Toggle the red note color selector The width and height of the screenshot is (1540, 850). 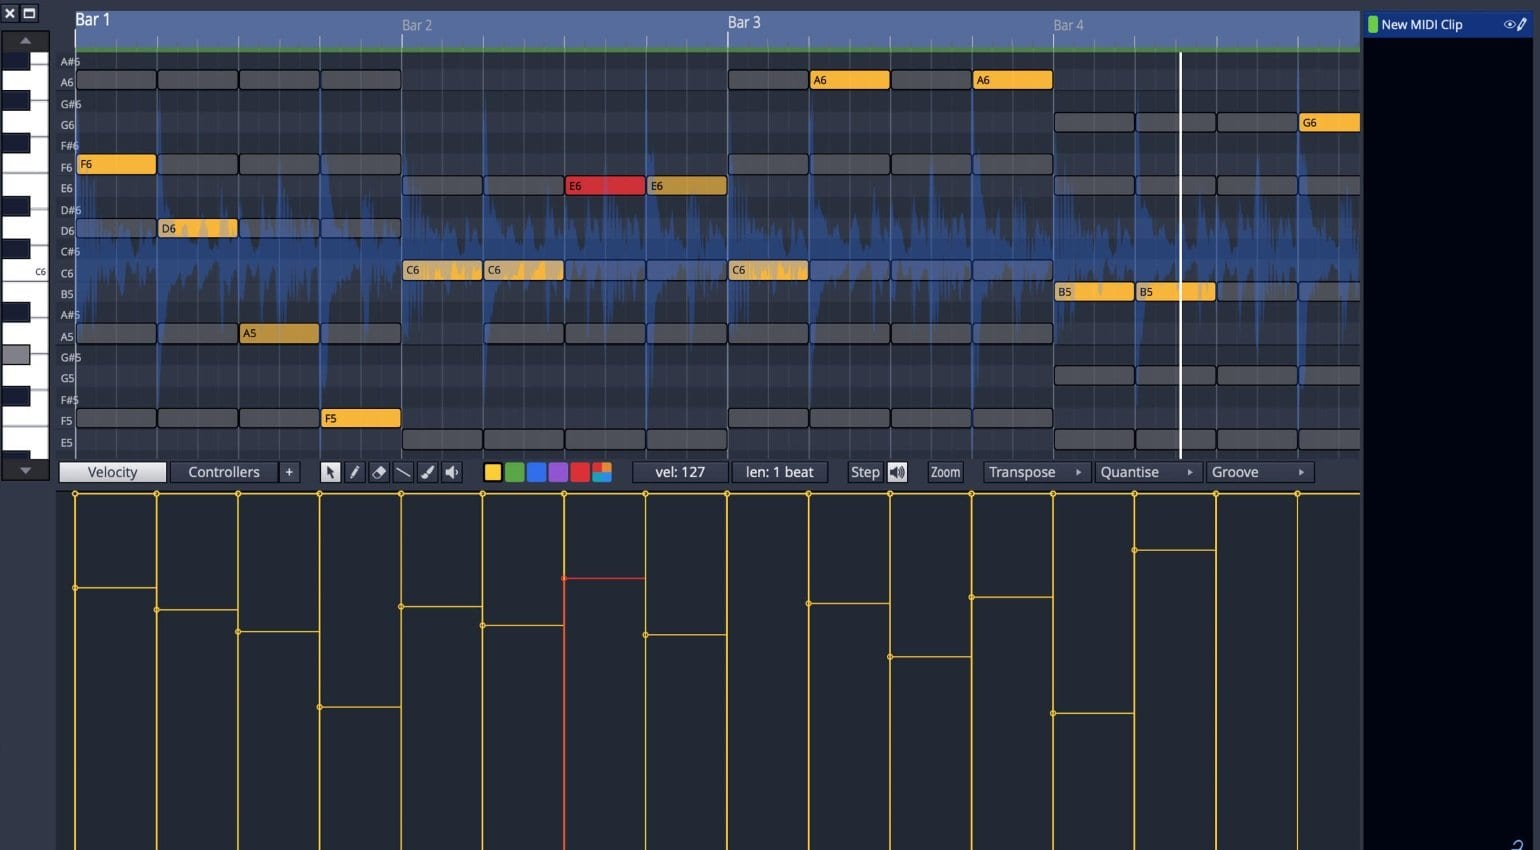click(579, 472)
